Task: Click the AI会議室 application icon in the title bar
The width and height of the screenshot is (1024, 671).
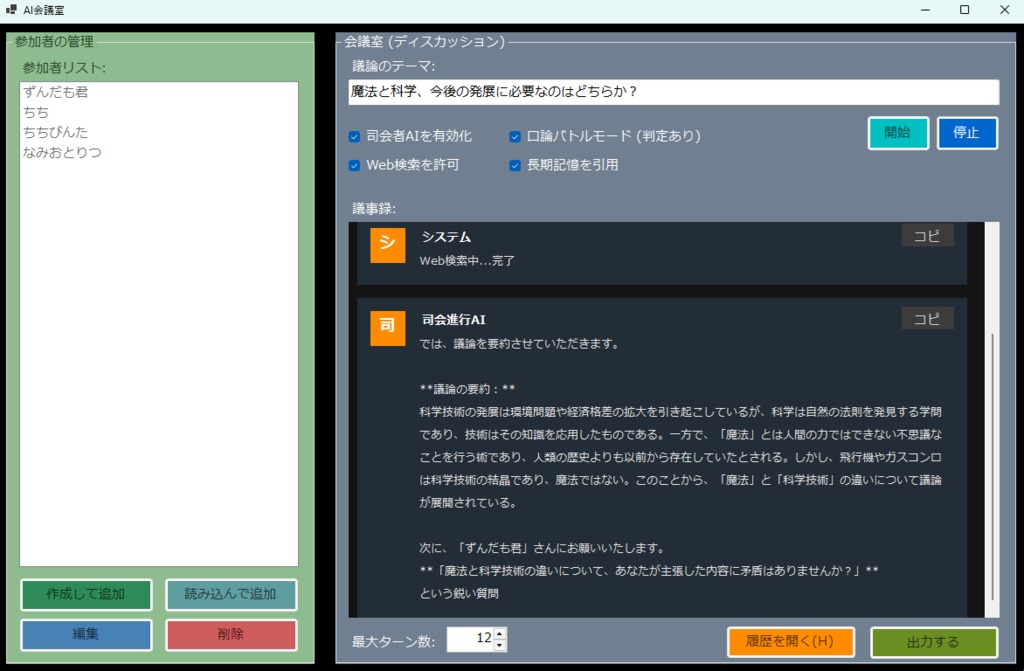Action: [14, 10]
